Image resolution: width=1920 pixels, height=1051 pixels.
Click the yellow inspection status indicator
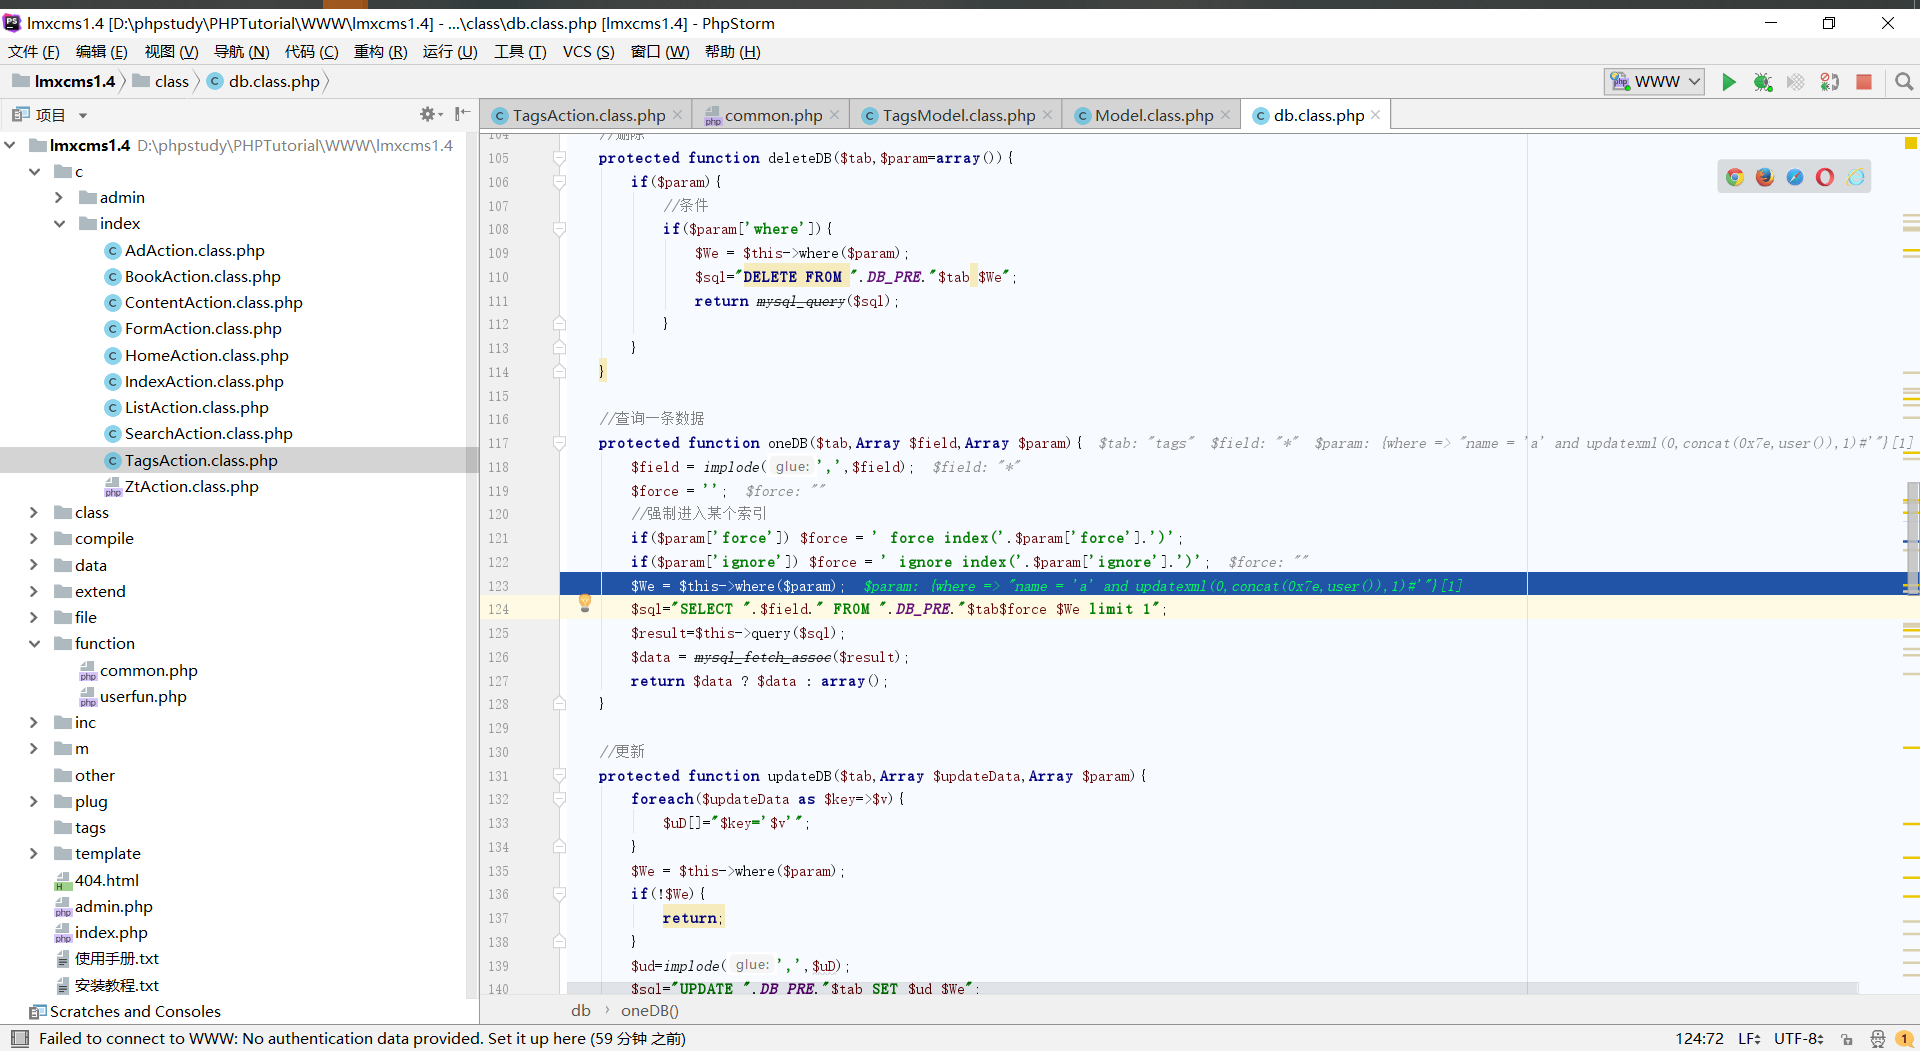[1911, 143]
